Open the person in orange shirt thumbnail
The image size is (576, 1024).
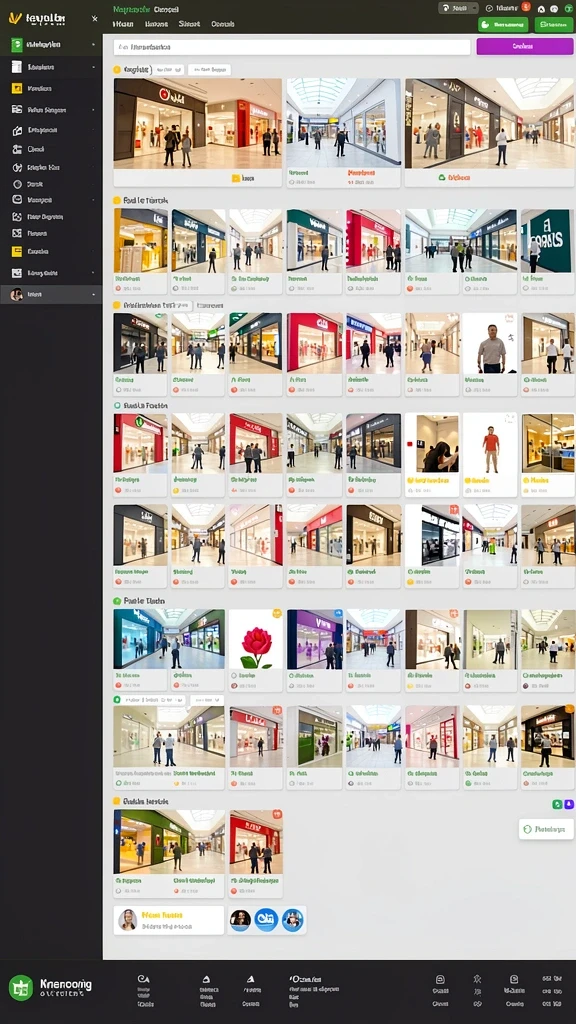[x=490, y=443]
